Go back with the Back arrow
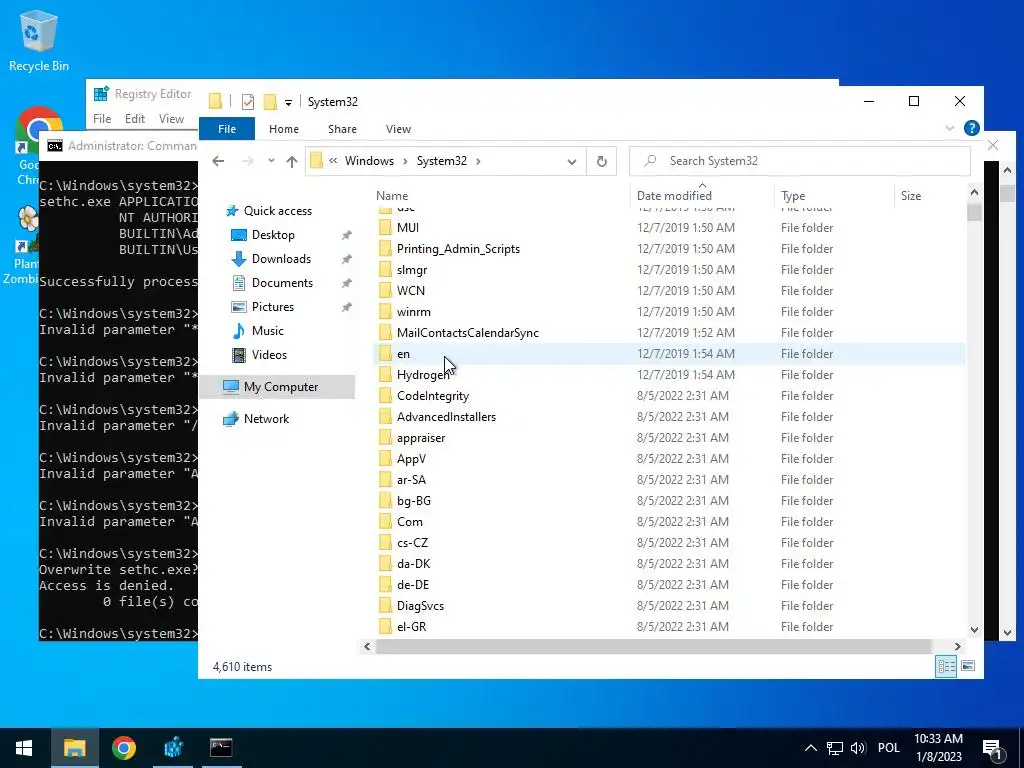 (x=218, y=161)
